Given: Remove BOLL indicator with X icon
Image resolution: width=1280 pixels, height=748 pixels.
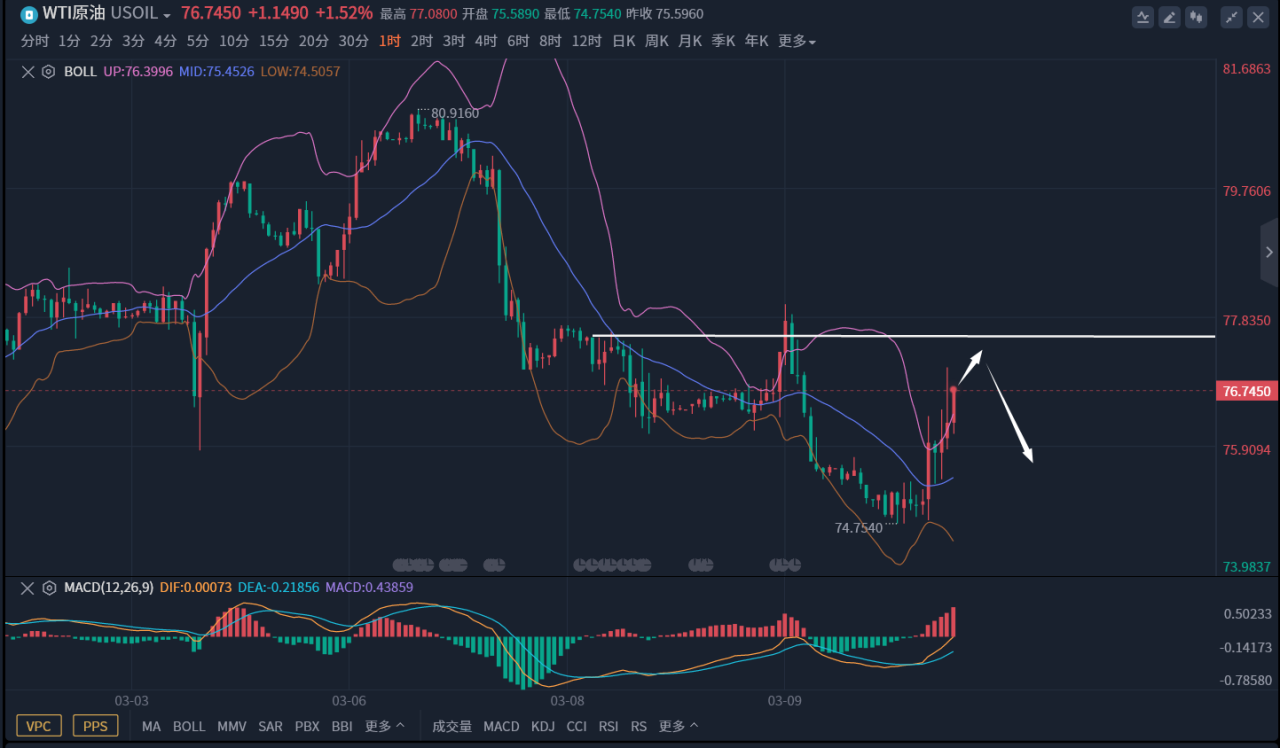Looking at the screenshot, I should click(27, 72).
